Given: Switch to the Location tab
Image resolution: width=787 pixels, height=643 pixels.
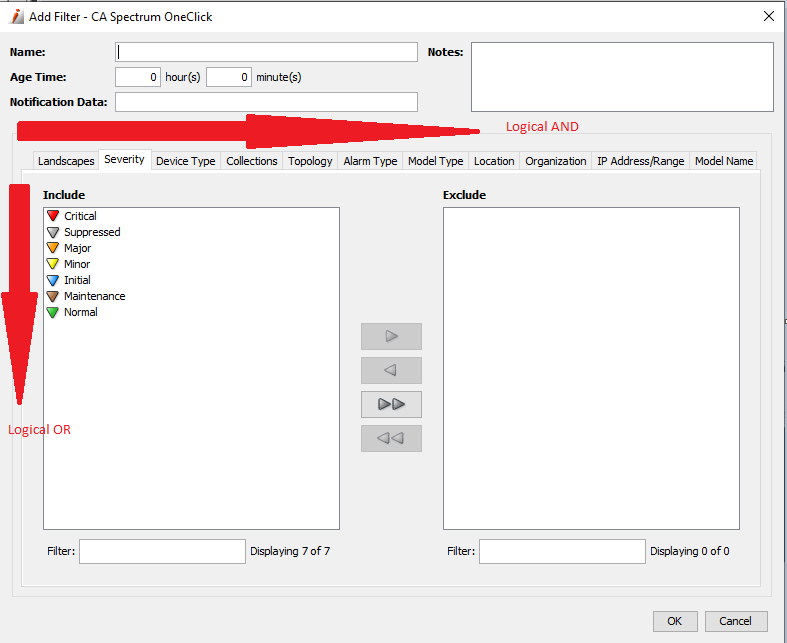Looking at the screenshot, I should [x=494, y=161].
